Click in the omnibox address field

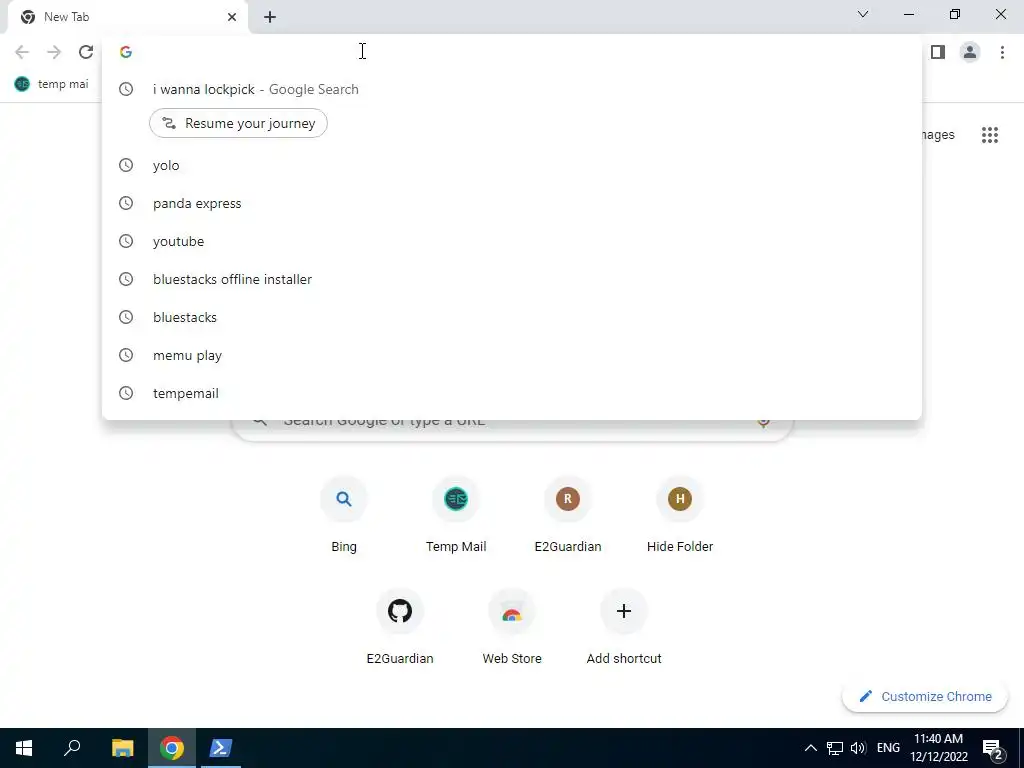511,52
